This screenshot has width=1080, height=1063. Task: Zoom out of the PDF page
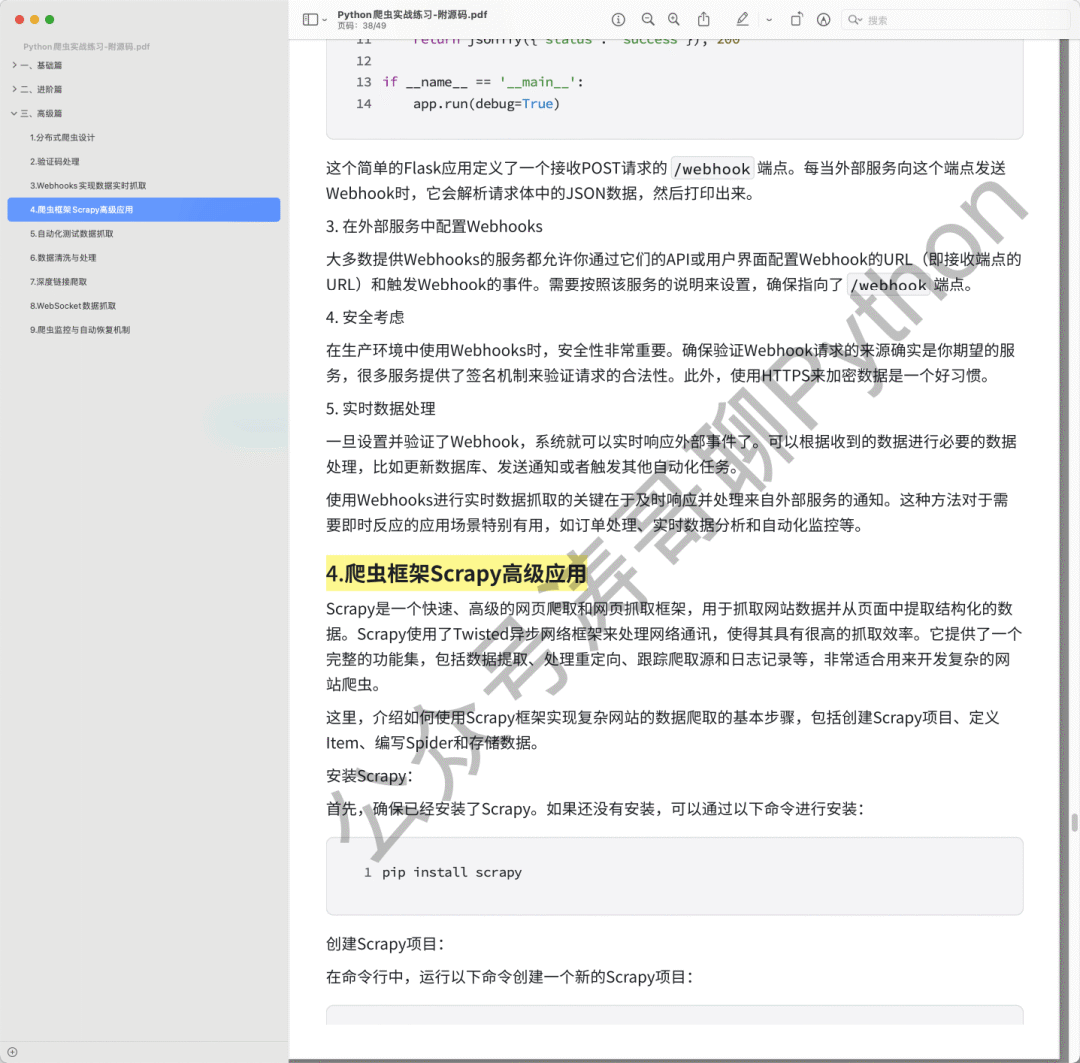[x=647, y=20]
